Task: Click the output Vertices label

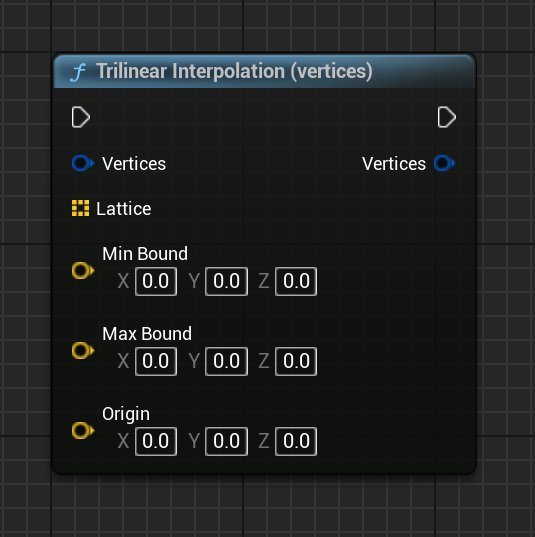Action: click(x=394, y=163)
